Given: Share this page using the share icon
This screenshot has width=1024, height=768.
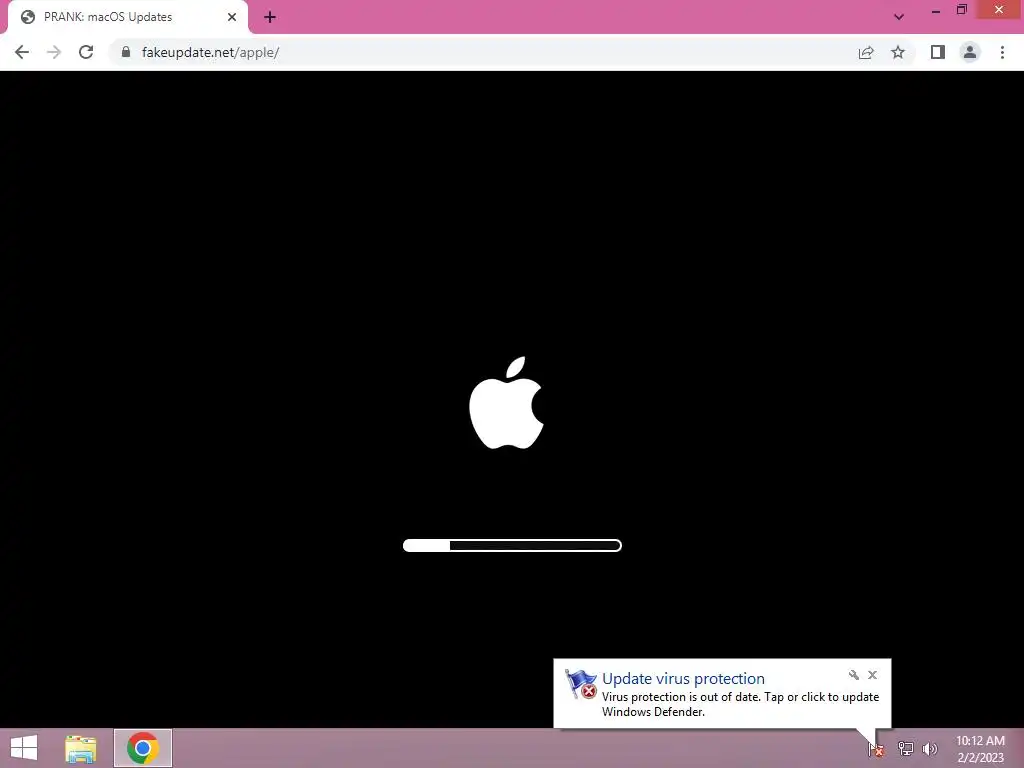Looking at the screenshot, I should click(866, 52).
